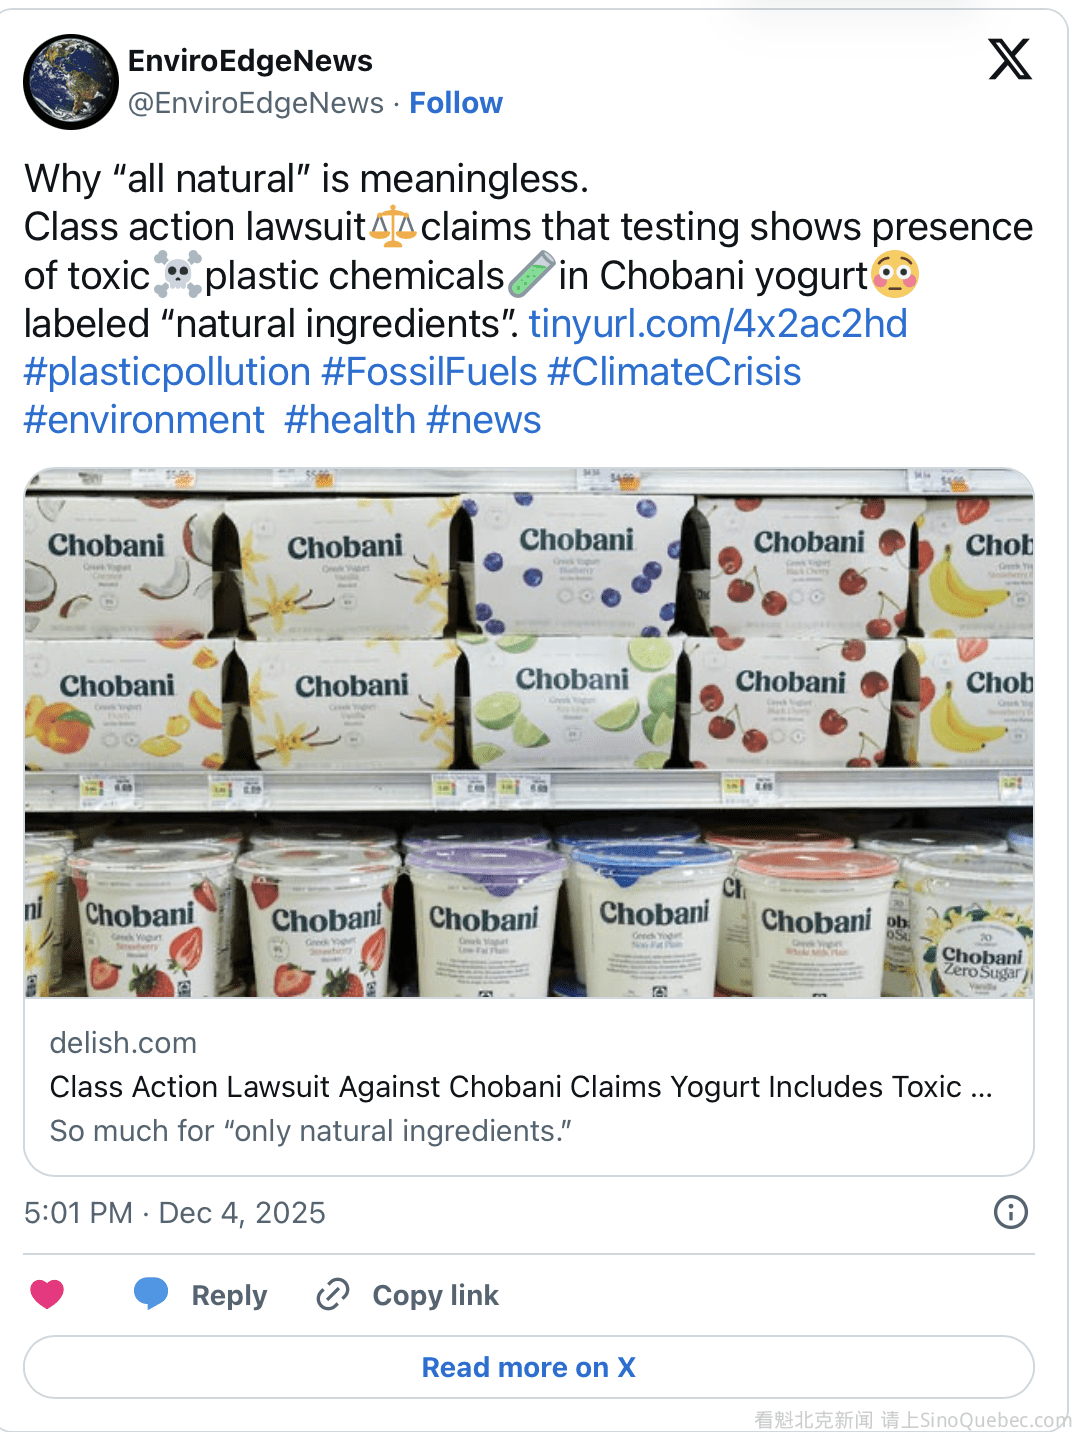Click the X logo icon
Screen dimensions: 1078x1436
1009,59
